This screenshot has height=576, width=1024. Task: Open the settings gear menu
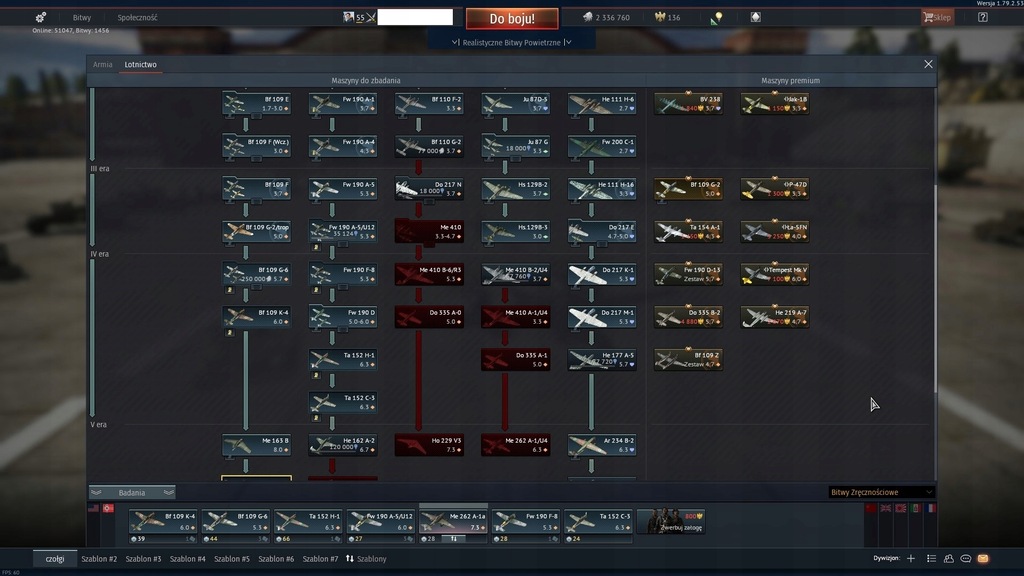[x=40, y=17]
